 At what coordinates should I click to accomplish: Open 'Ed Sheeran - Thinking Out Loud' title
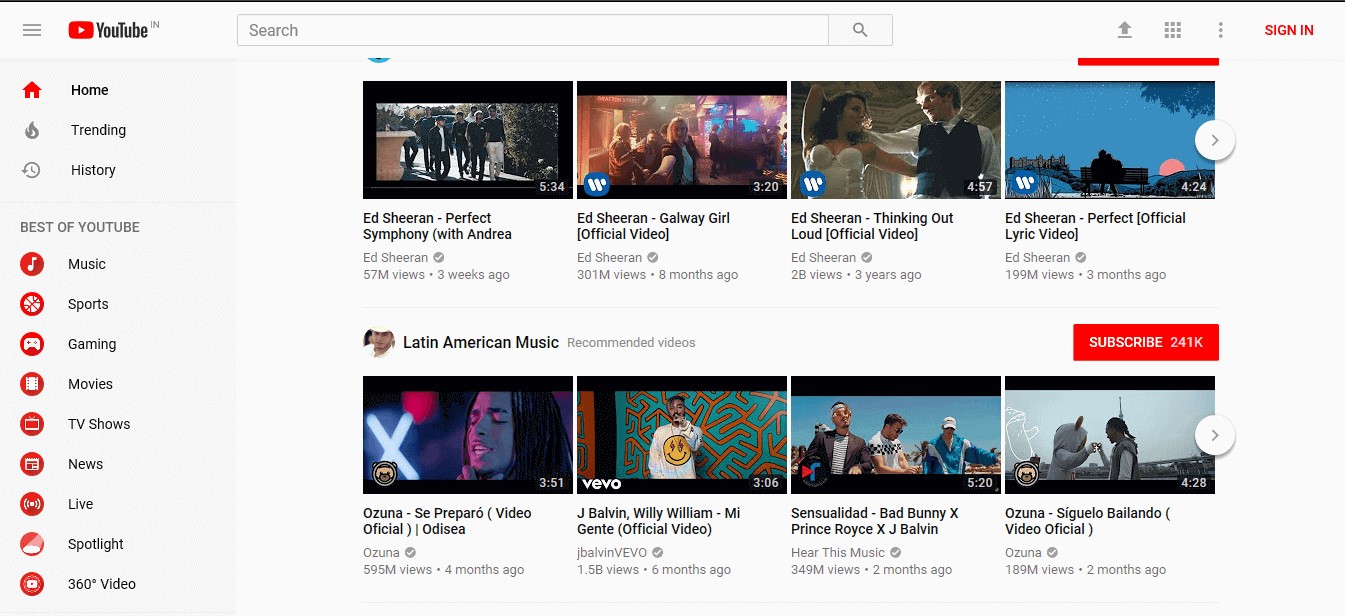pos(872,226)
